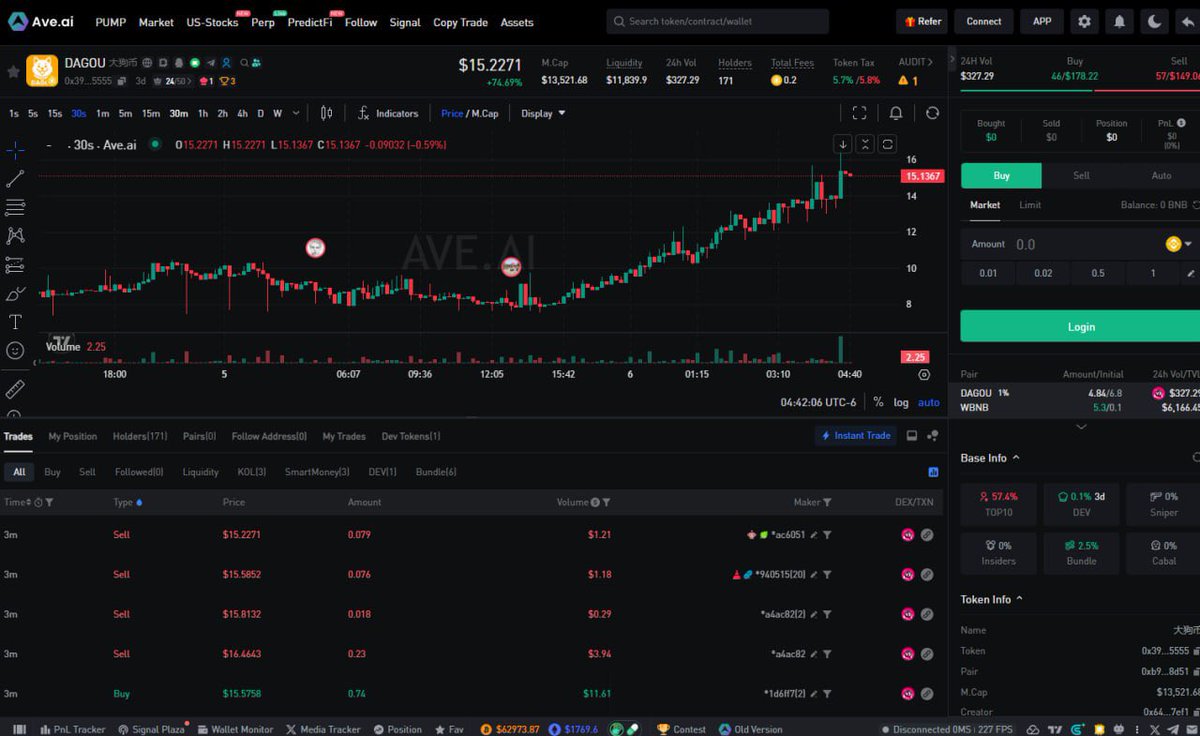
Task: Open the My Trades tab
Action: (x=344, y=436)
